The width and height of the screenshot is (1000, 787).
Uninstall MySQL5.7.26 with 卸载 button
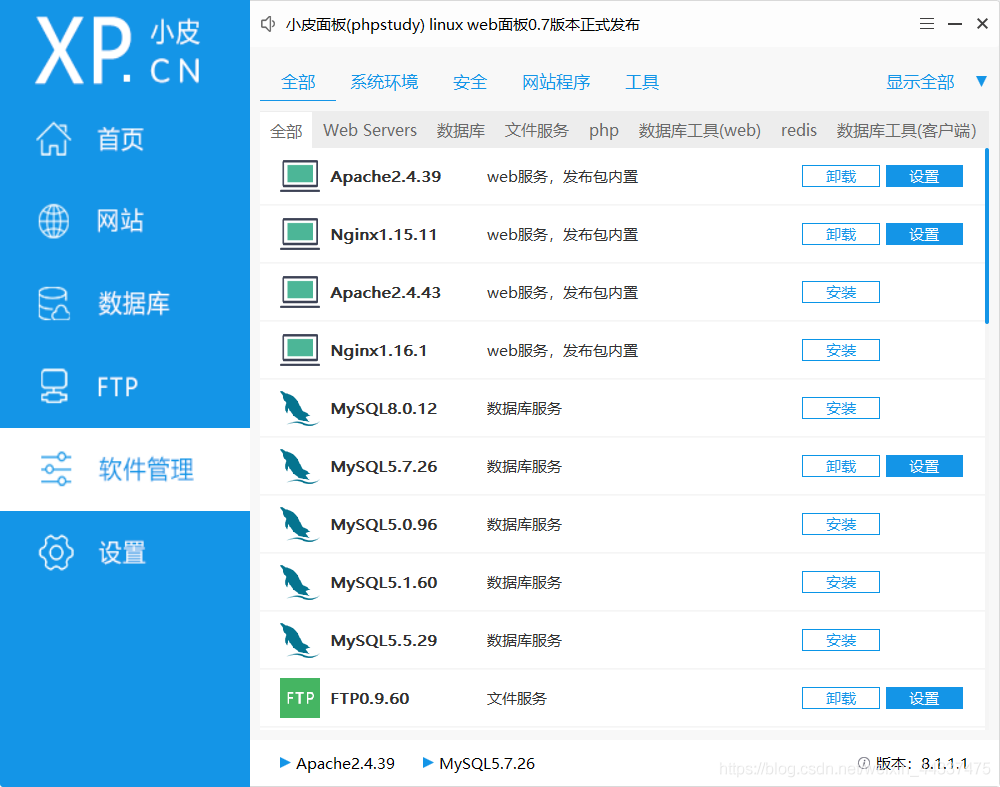click(x=840, y=467)
